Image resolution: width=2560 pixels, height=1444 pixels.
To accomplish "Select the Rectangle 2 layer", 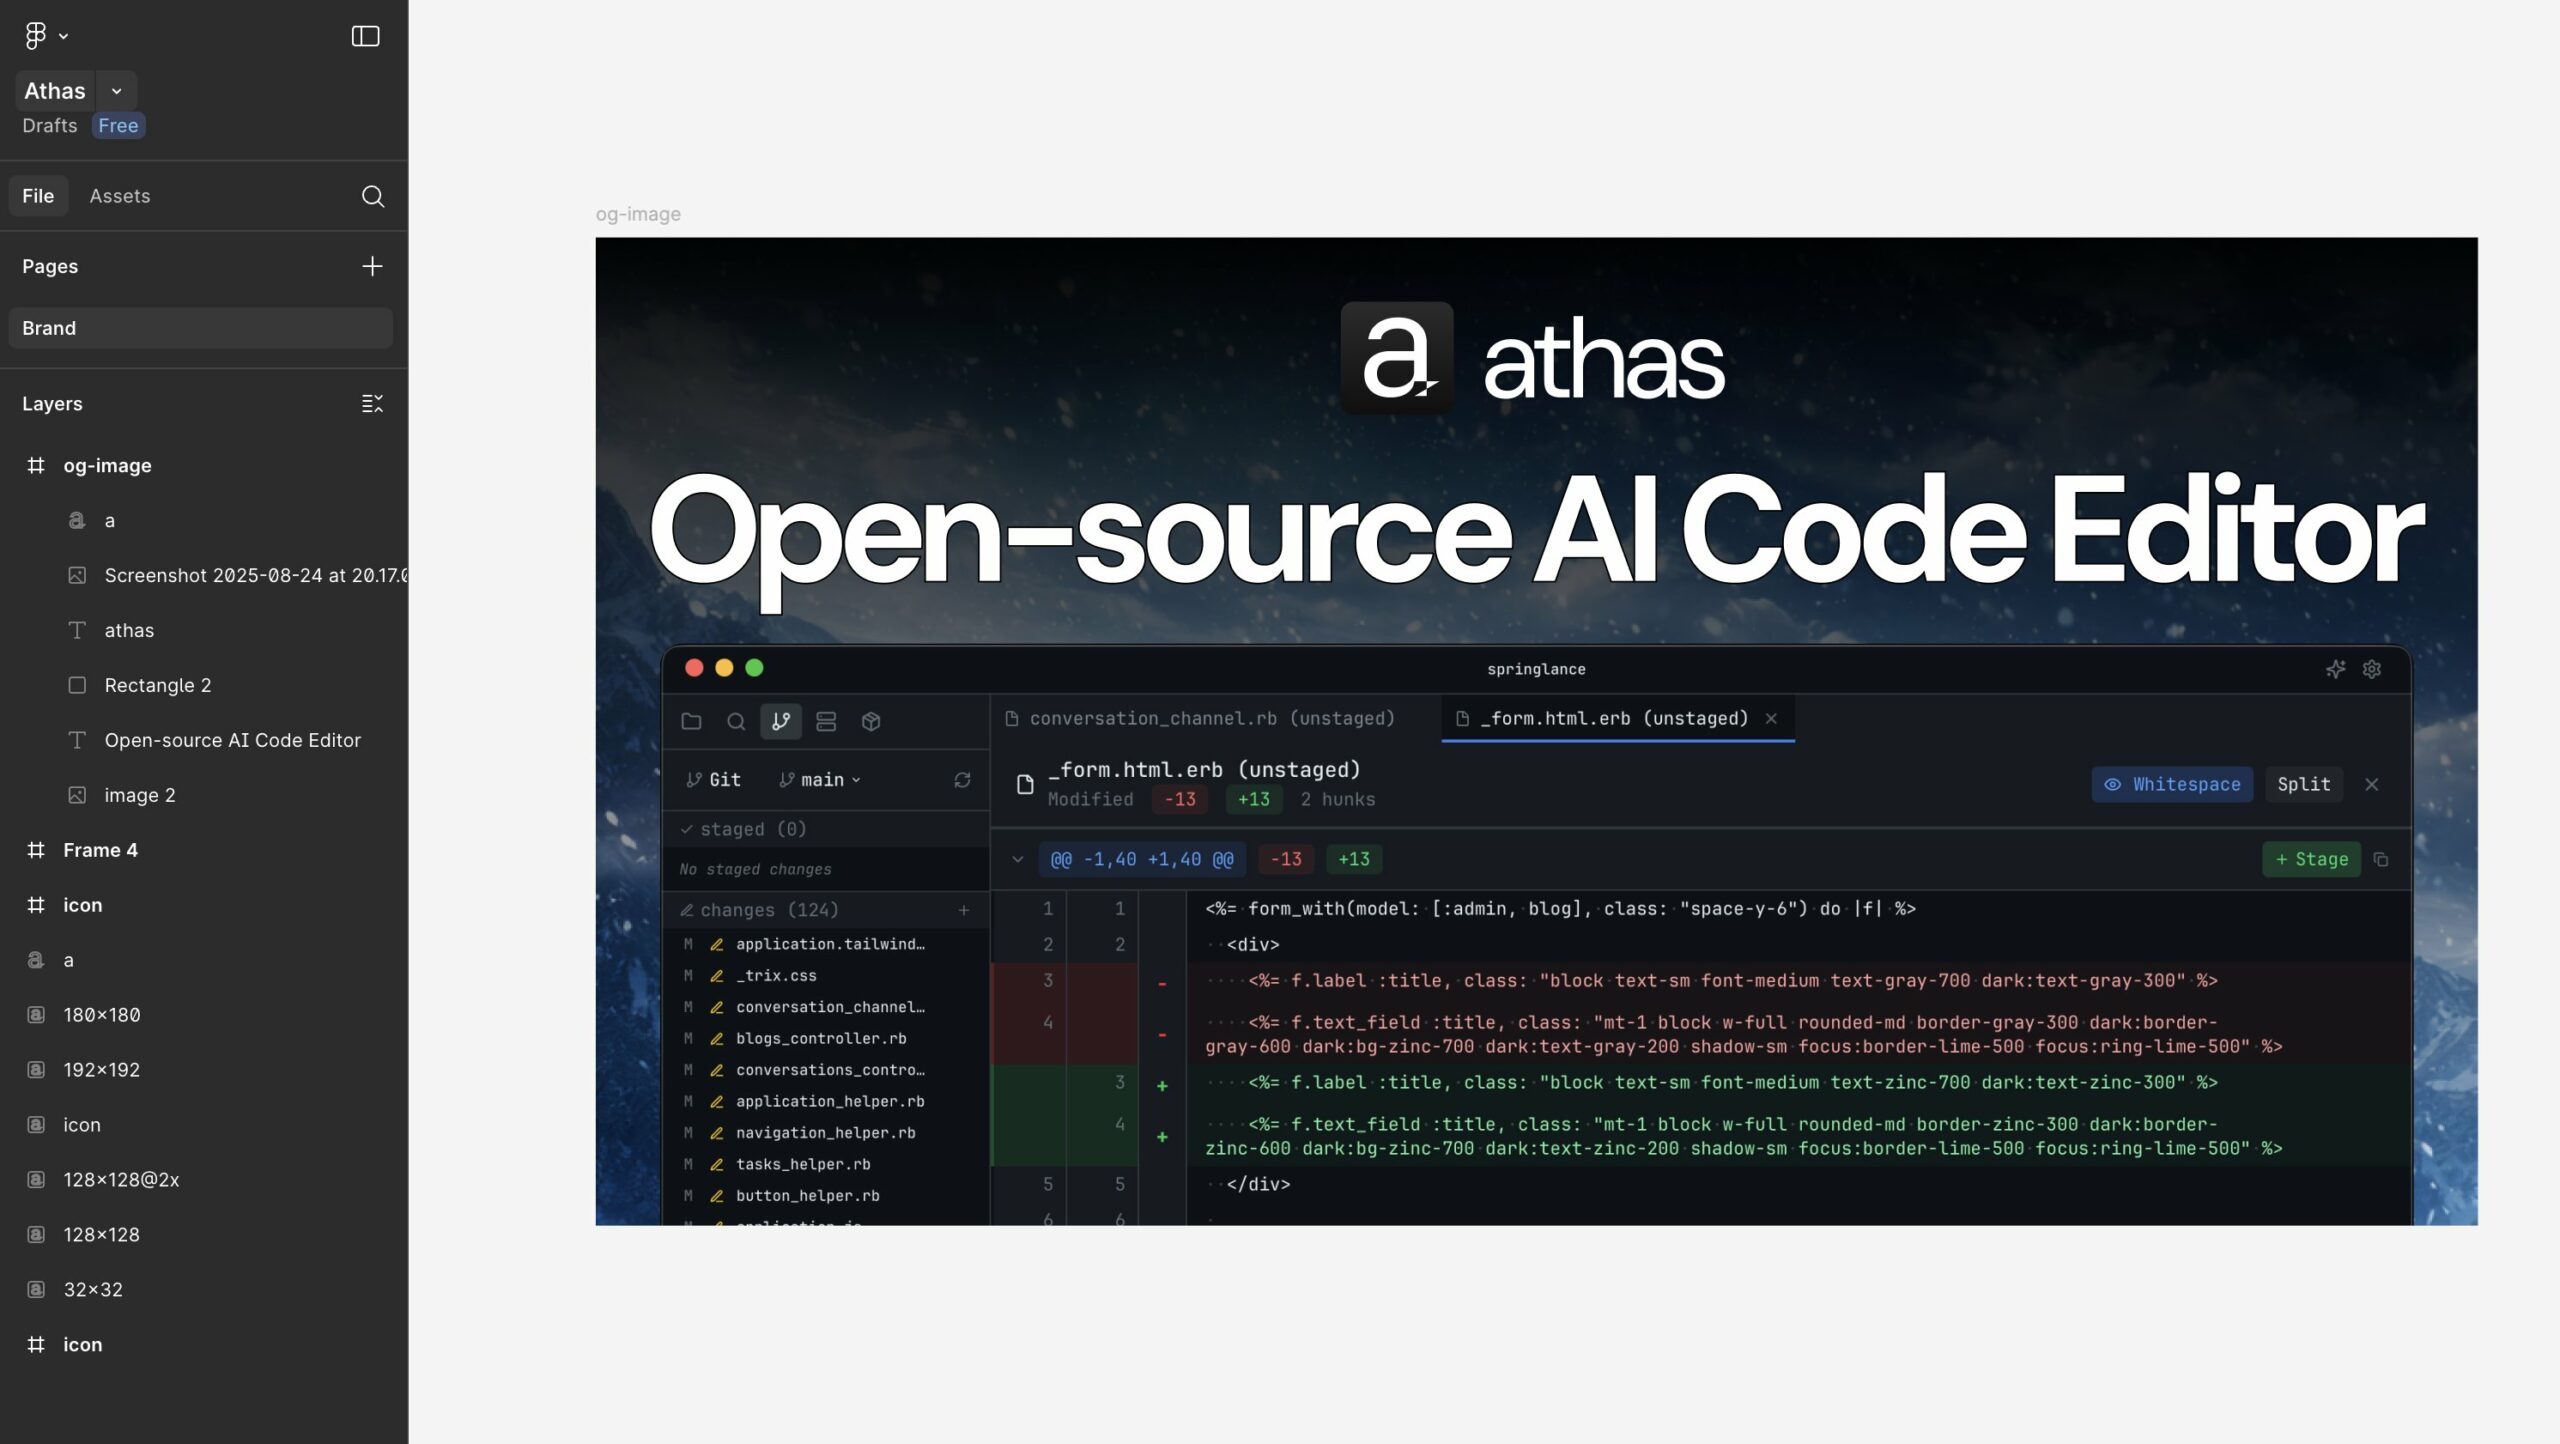I will (157, 685).
